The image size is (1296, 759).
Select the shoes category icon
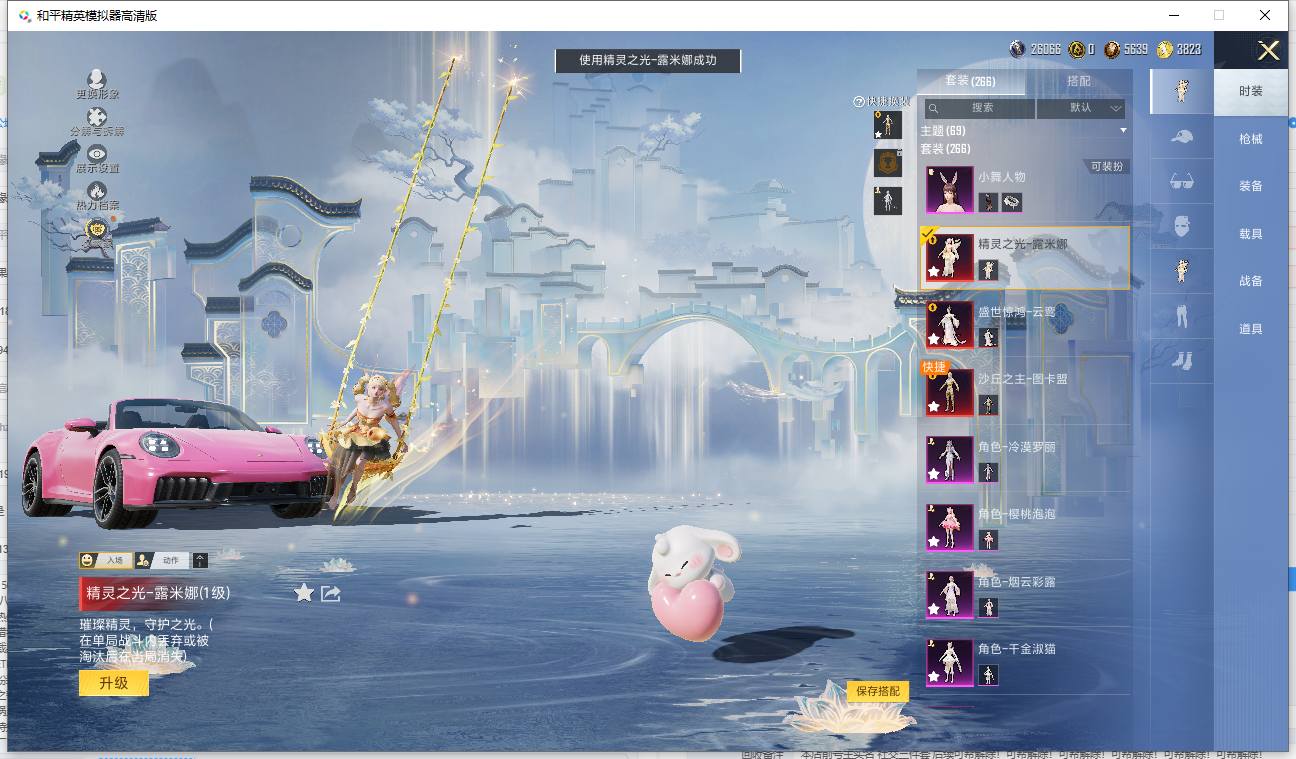pos(1181,360)
